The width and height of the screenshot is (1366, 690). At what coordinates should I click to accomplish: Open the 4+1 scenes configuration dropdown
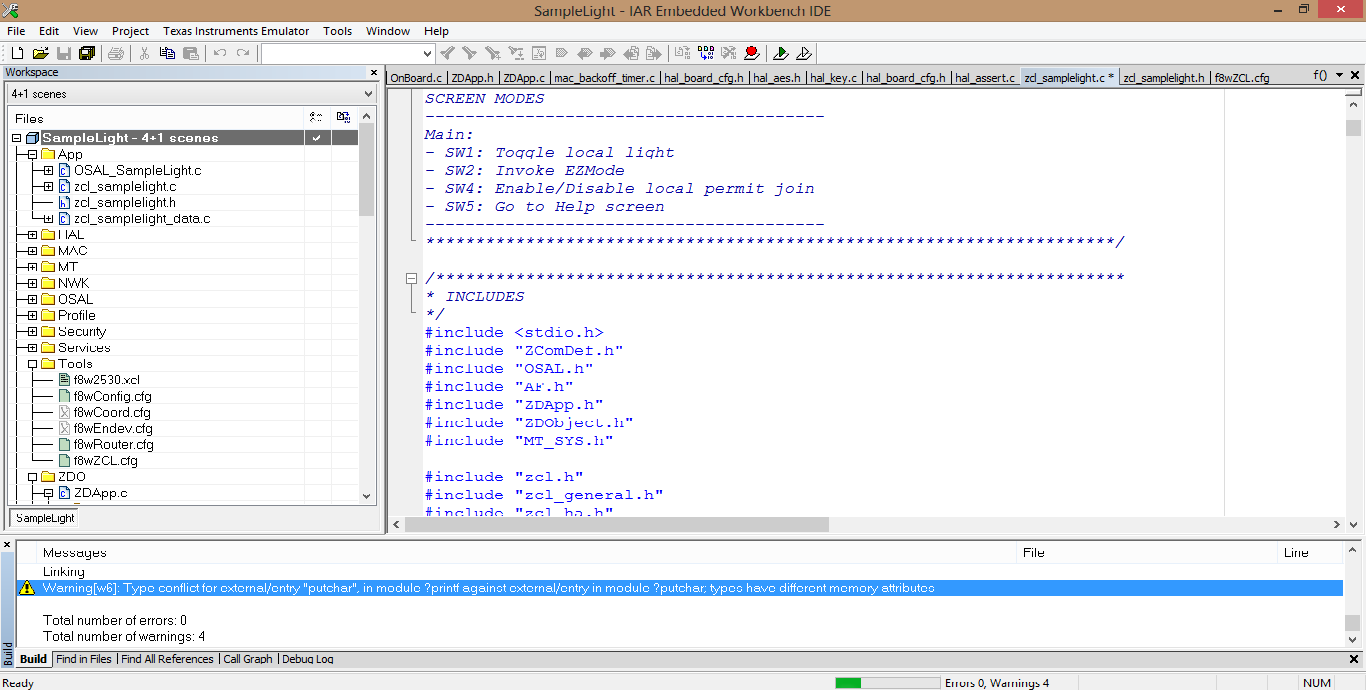367,94
